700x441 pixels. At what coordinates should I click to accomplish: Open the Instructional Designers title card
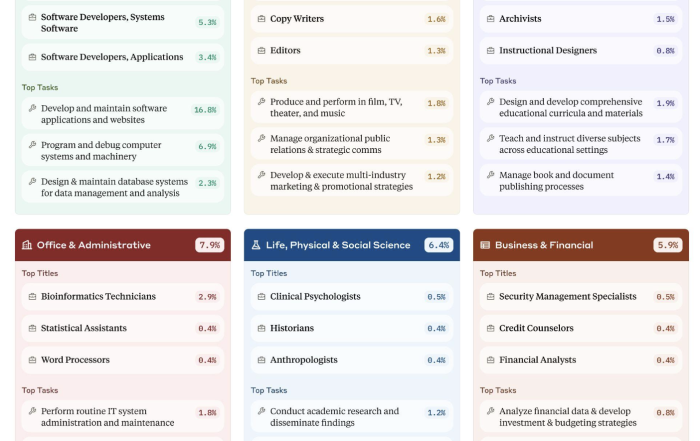581,50
